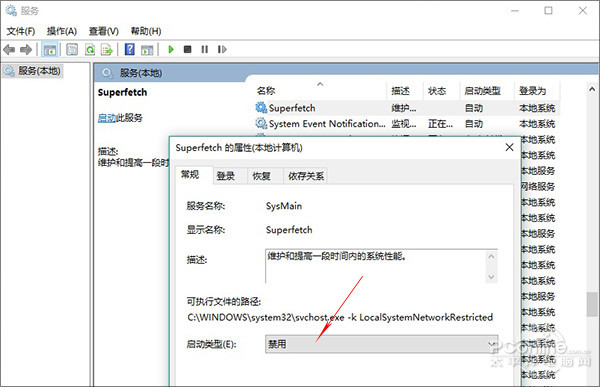Click the services list scrollbar up arrow
The image size is (600, 387).
592,89
